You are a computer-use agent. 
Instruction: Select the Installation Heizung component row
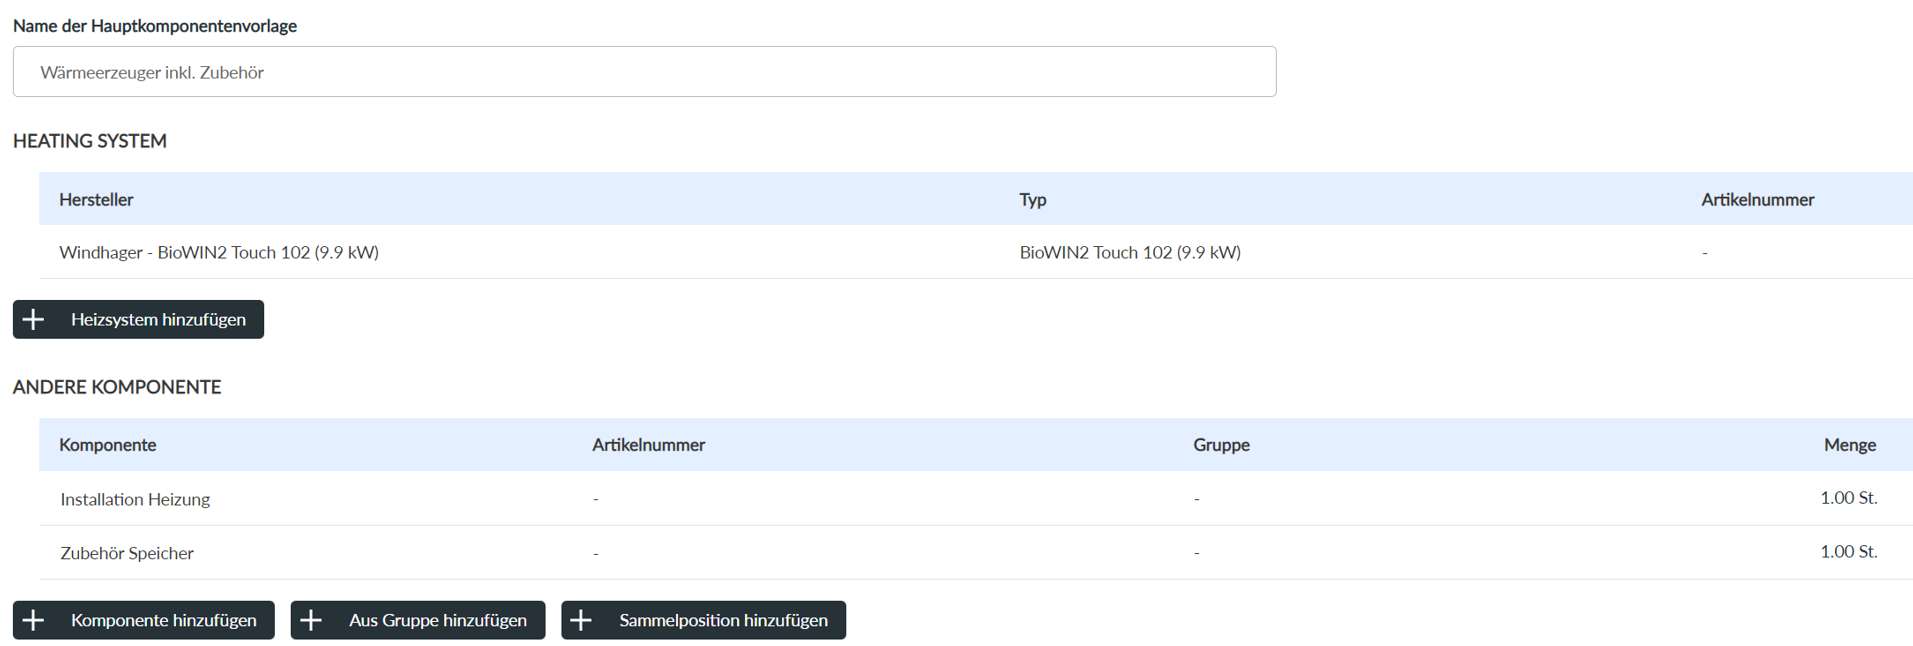click(x=135, y=499)
